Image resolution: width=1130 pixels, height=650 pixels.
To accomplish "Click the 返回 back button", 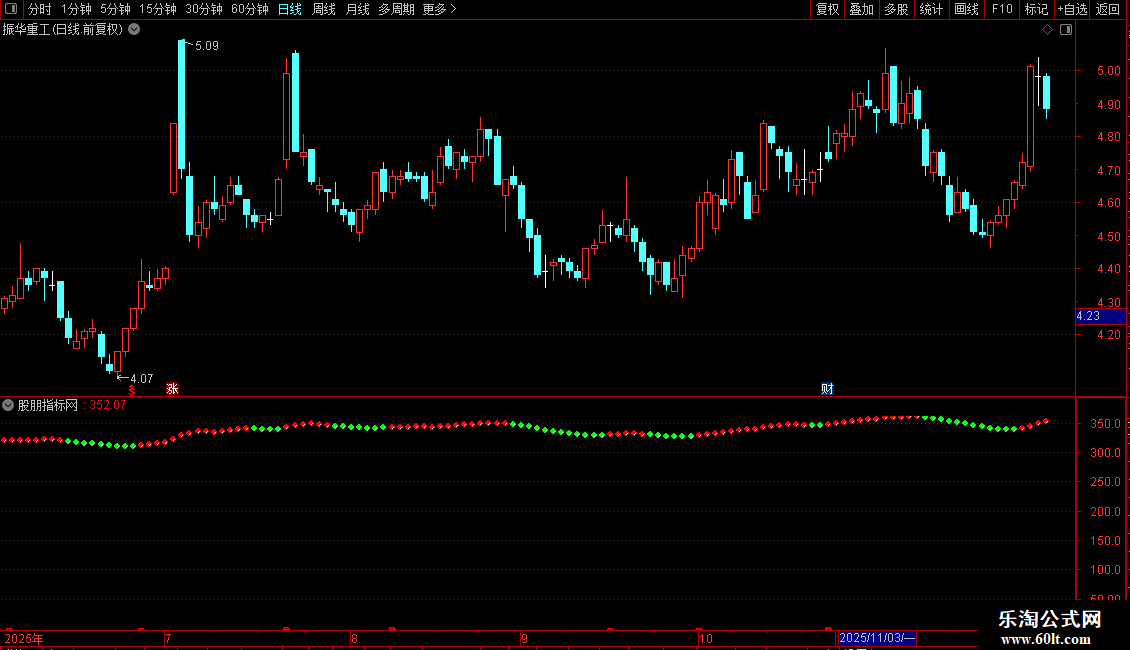I will click(1108, 9).
